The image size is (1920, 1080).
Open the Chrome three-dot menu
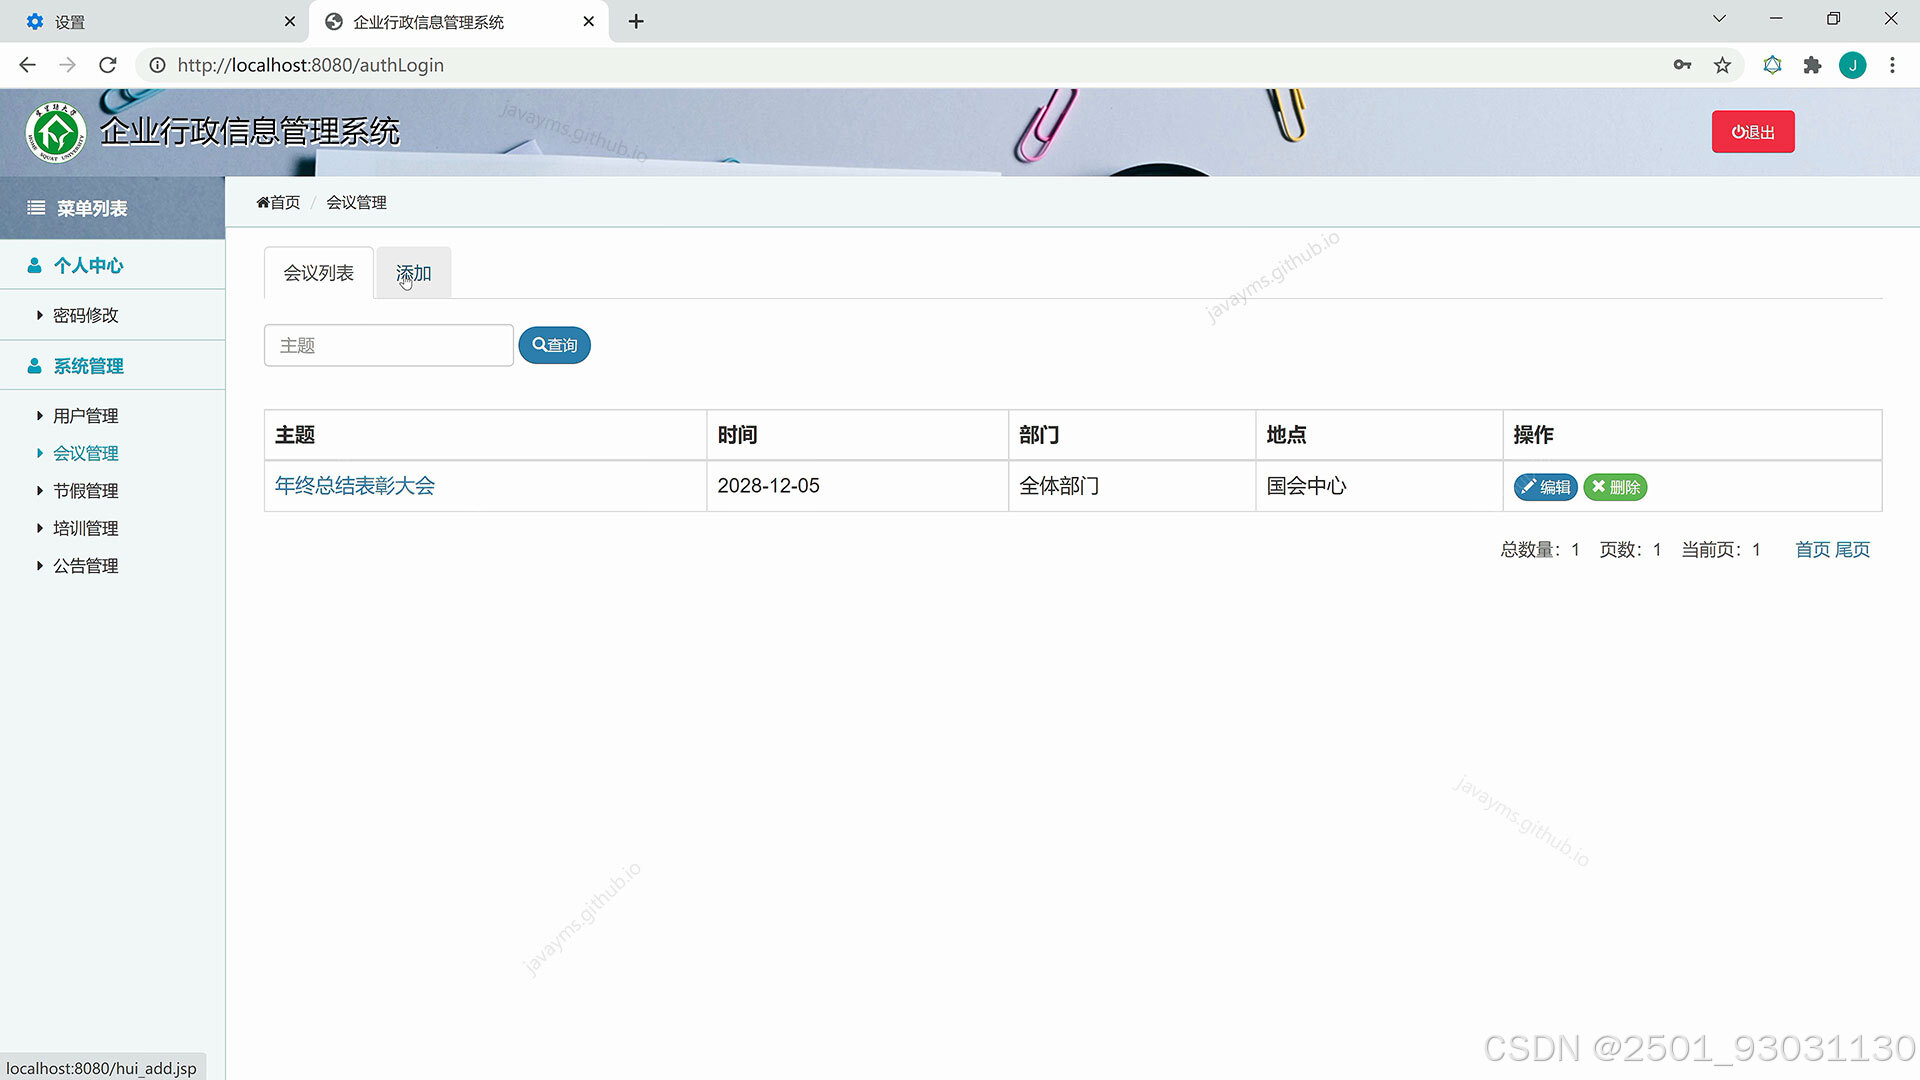click(x=1892, y=65)
